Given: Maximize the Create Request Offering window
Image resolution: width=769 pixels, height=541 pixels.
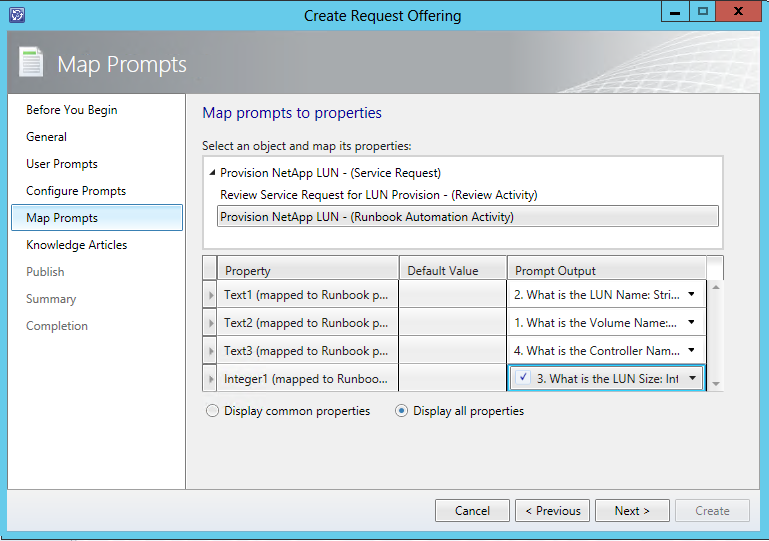Looking at the screenshot, I should [x=703, y=11].
